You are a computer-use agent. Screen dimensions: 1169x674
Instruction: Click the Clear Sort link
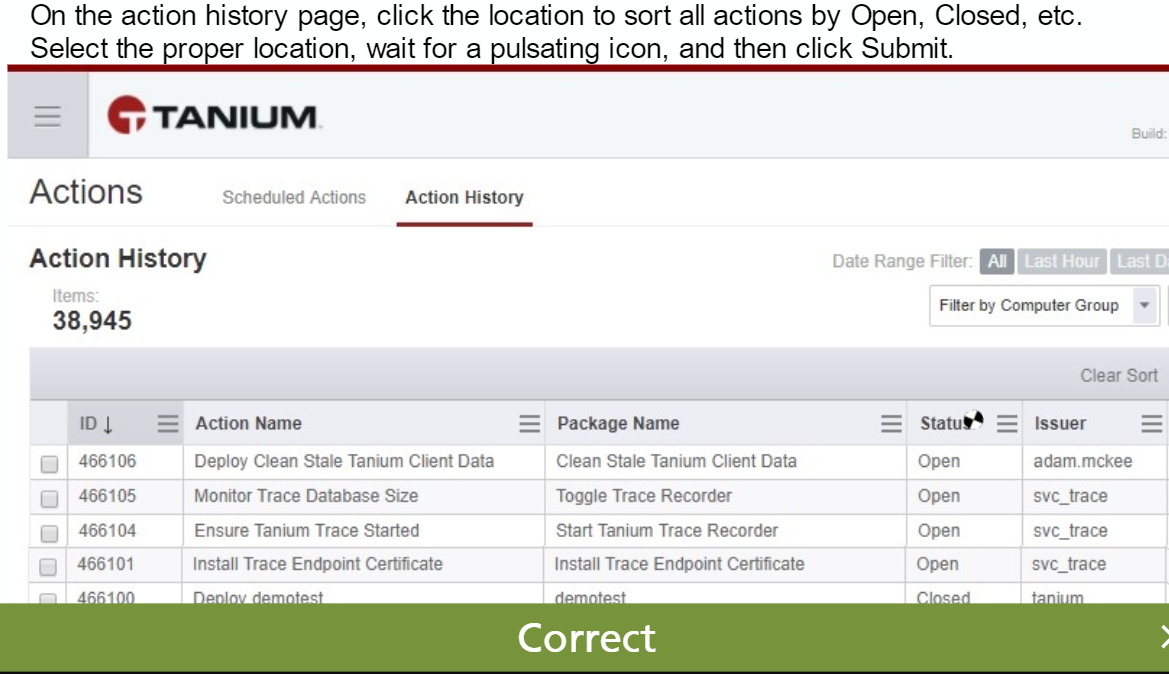click(1118, 376)
